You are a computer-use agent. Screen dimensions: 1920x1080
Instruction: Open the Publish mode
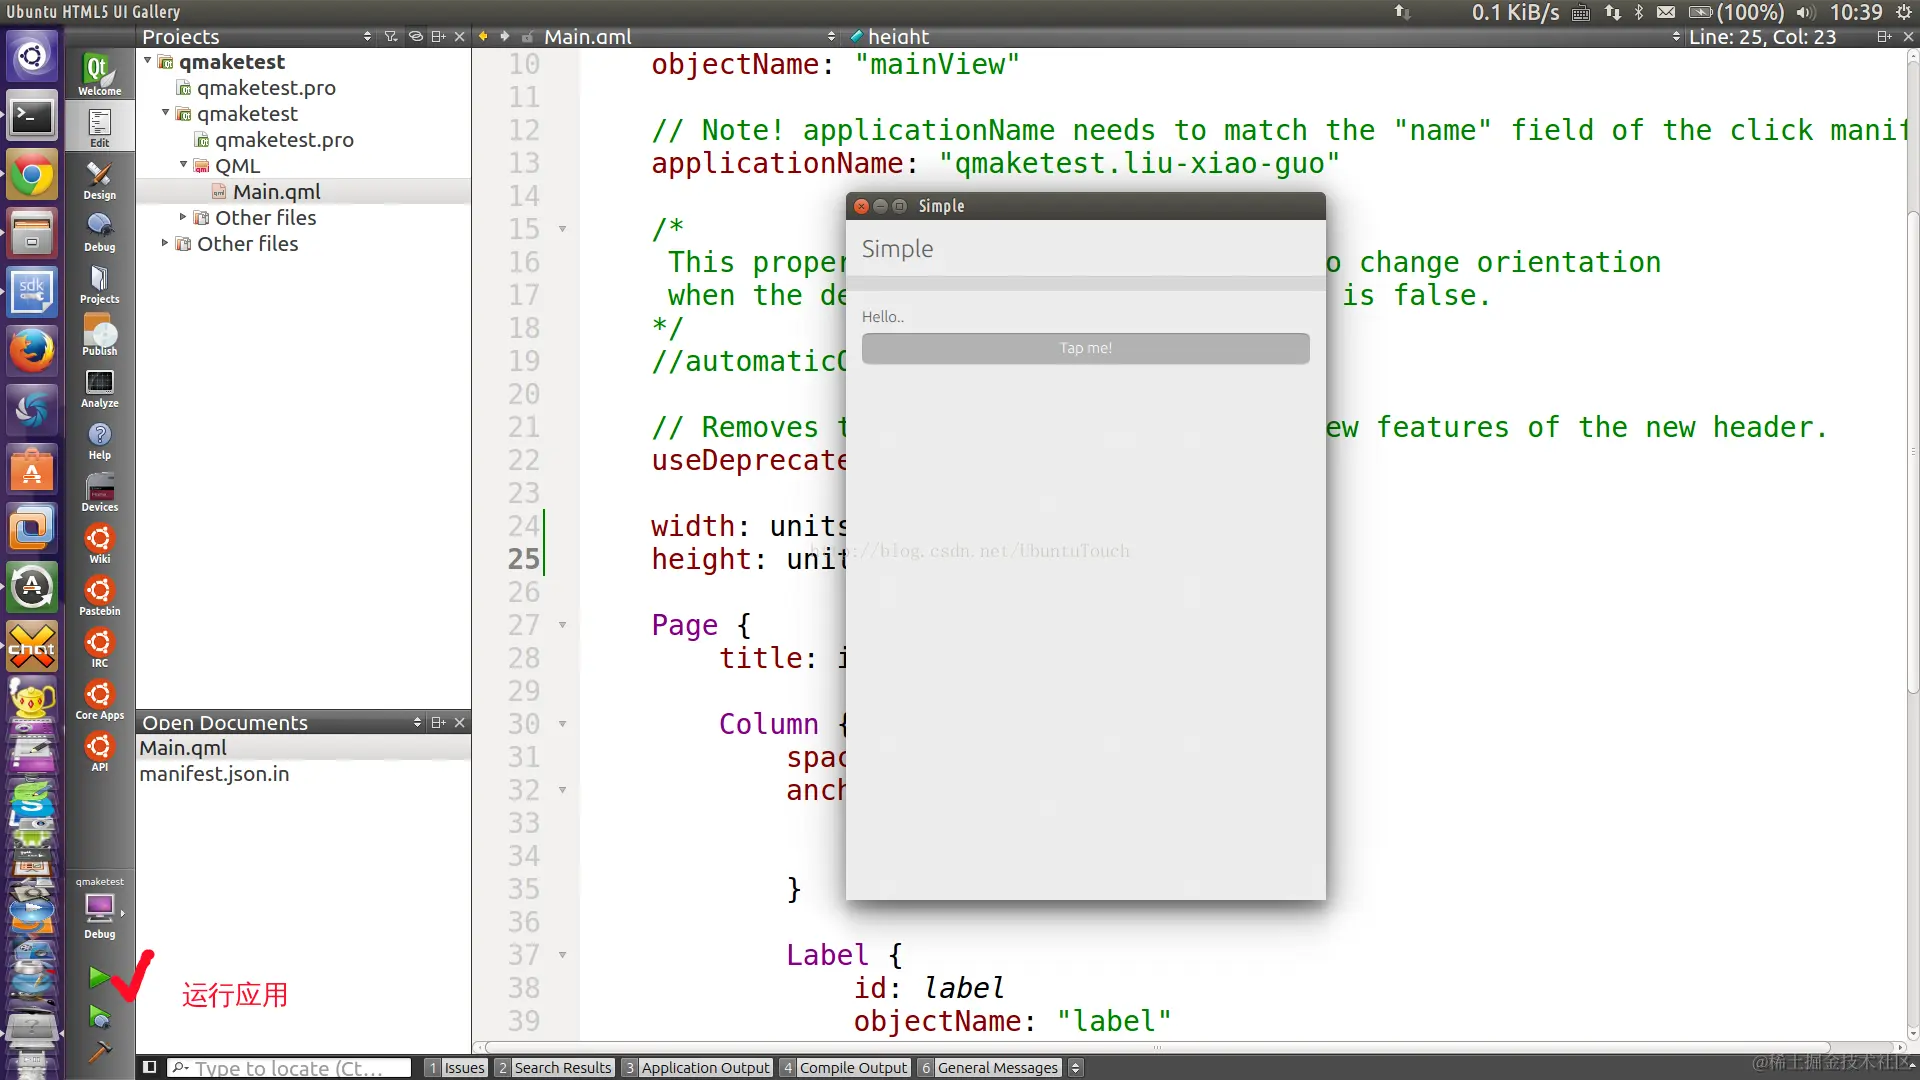pyautogui.click(x=99, y=336)
